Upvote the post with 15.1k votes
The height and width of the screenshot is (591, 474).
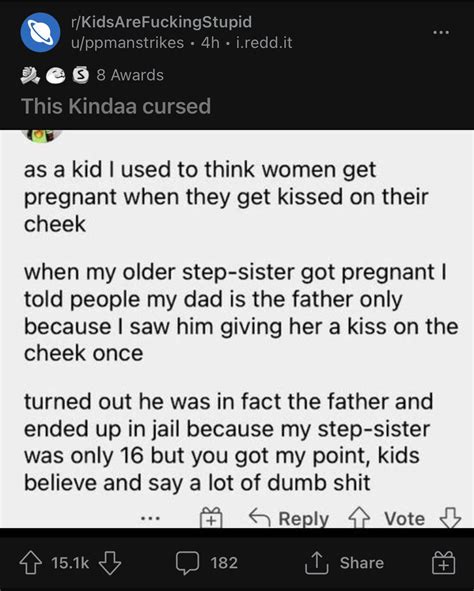[x=31, y=563]
